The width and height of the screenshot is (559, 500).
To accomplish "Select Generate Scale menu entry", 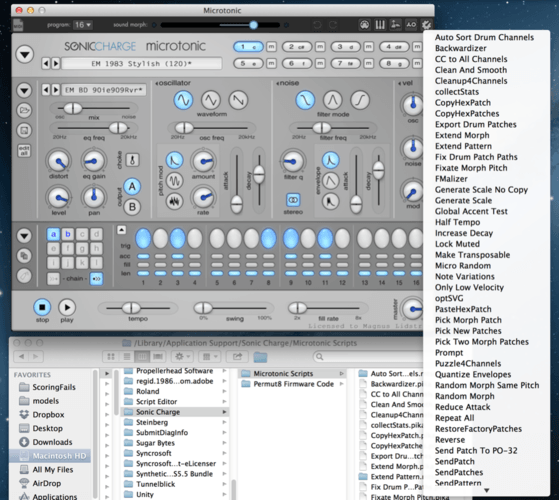I will [463, 200].
